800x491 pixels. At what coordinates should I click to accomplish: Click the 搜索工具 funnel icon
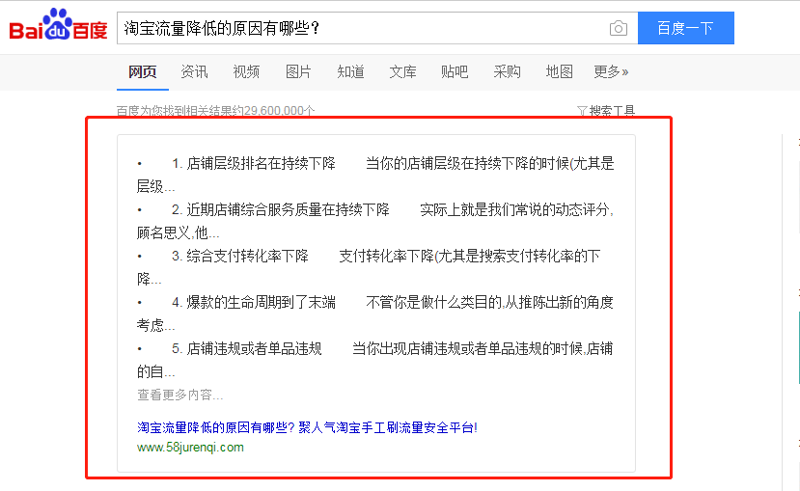582,111
